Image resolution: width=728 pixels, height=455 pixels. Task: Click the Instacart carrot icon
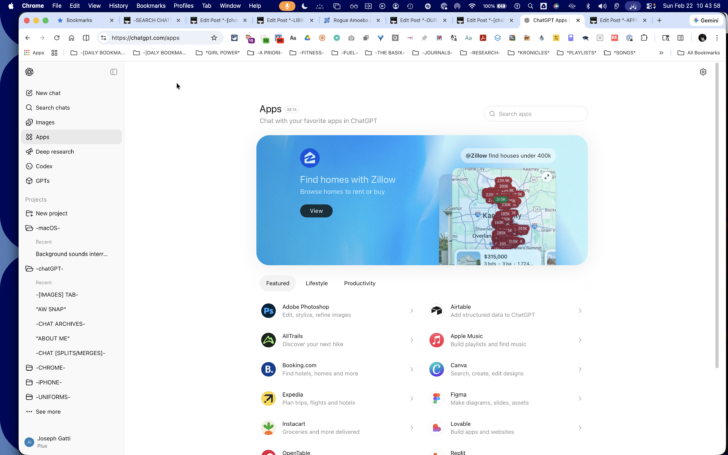(268, 428)
